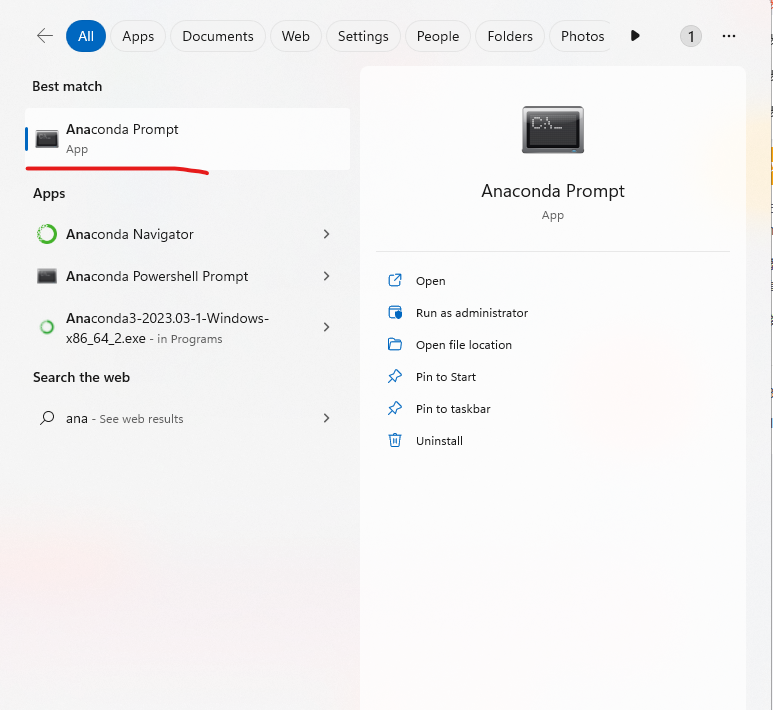Click the Open file location folder icon

[395, 344]
